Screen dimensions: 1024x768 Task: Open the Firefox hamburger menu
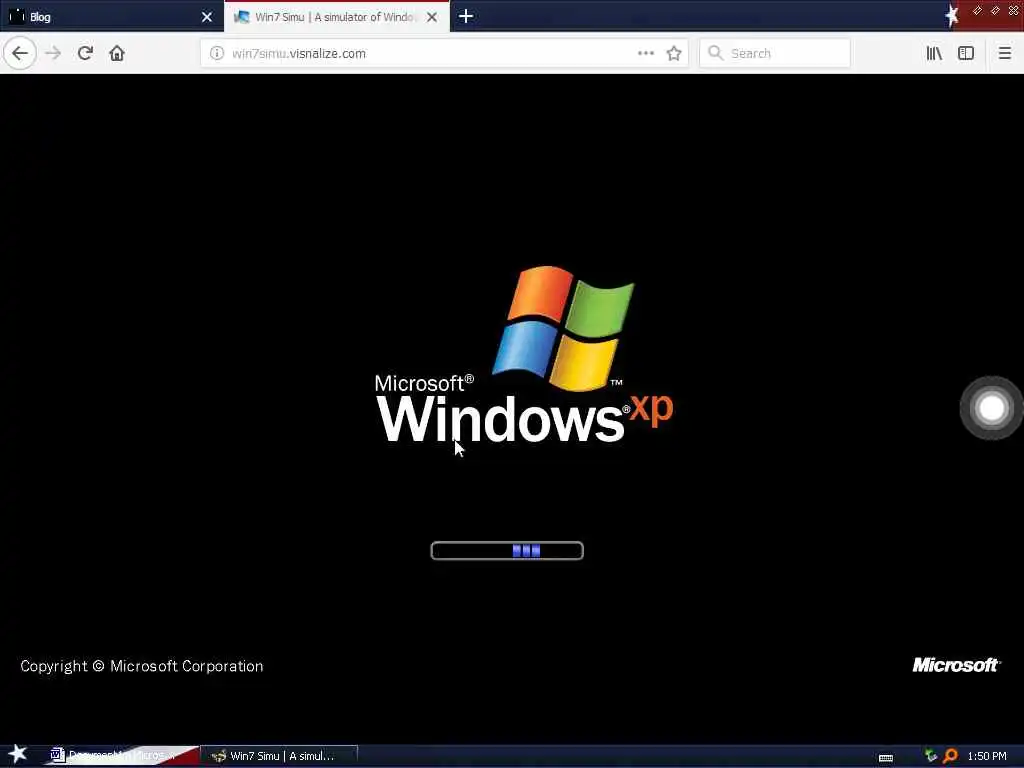point(1004,53)
